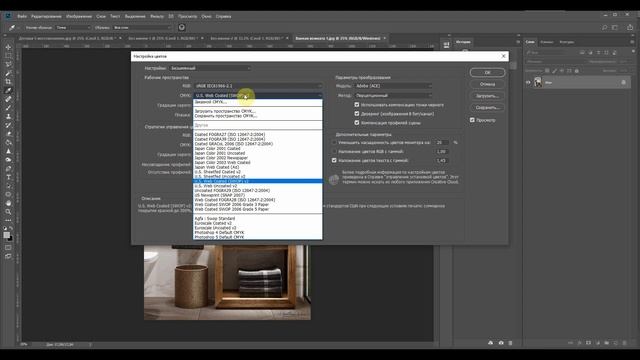Select the Brush tool
The height and width of the screenshot is (360, 640).
tap(8, 108)
